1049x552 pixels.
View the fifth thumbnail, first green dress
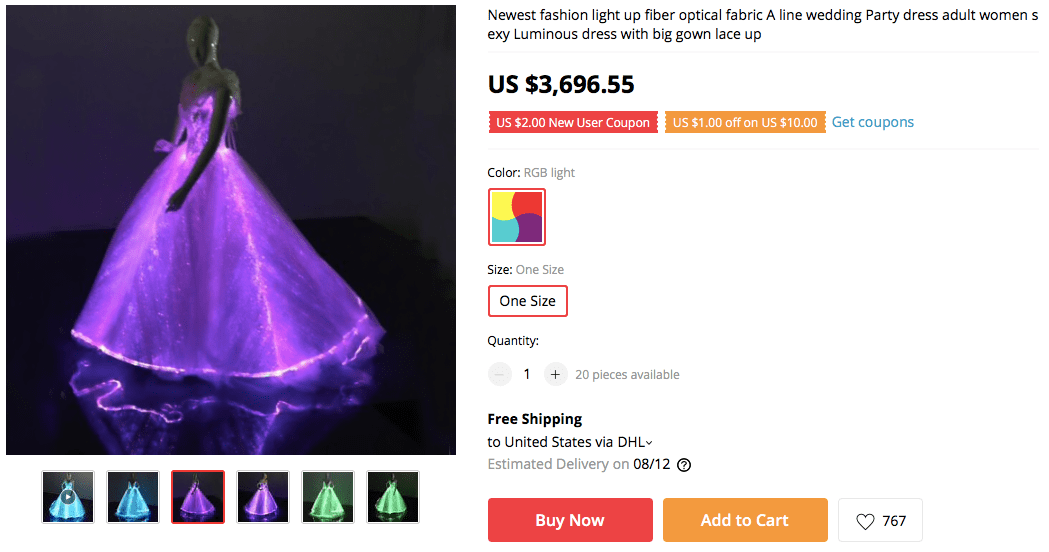[x=328, y=497]
